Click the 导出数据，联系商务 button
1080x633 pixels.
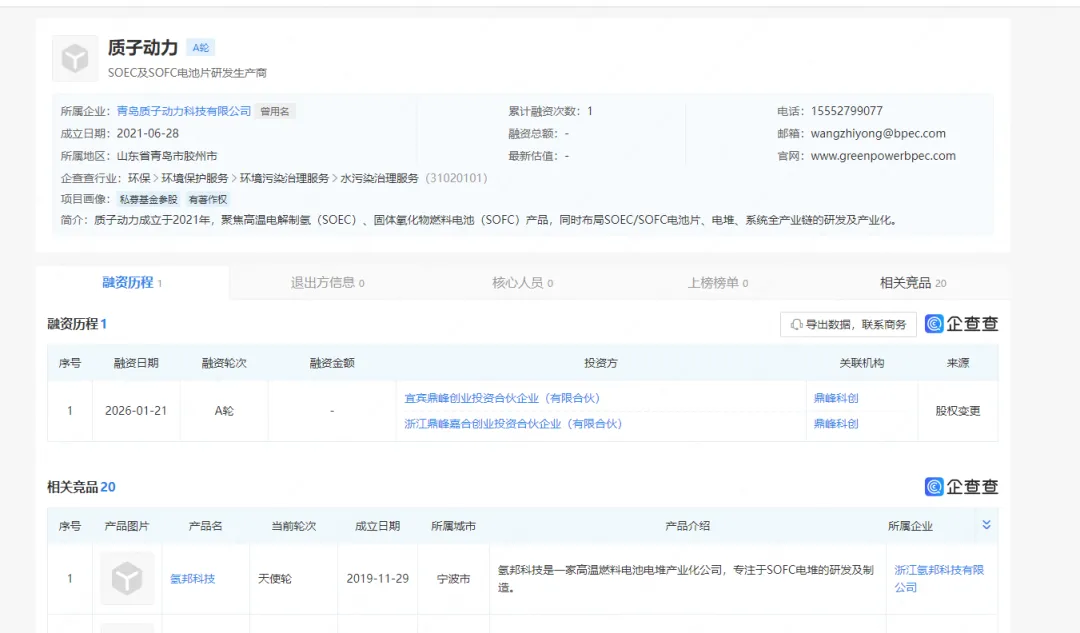pos(848,324)
